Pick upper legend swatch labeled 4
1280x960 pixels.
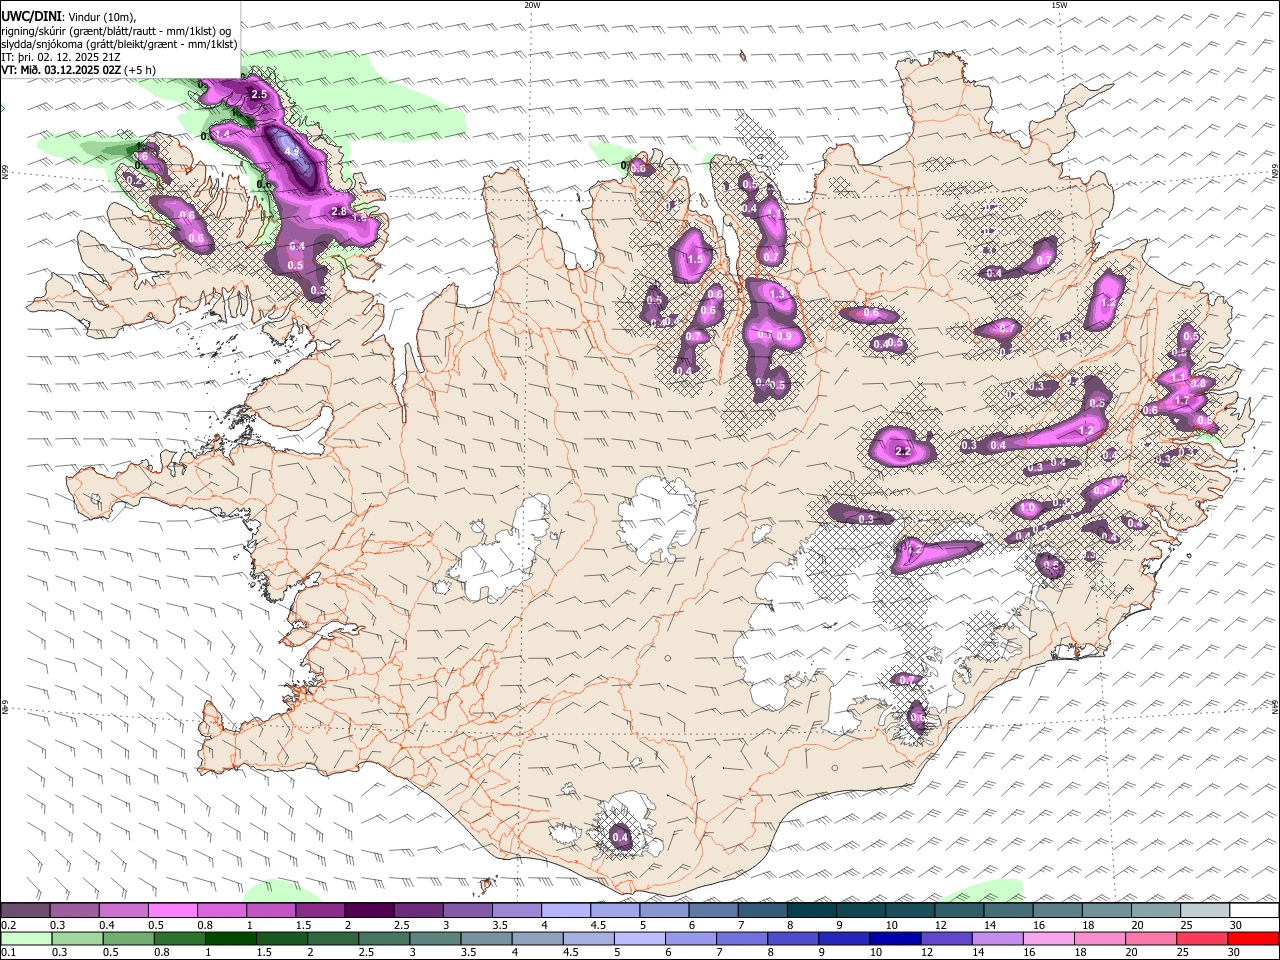point(566,910)
